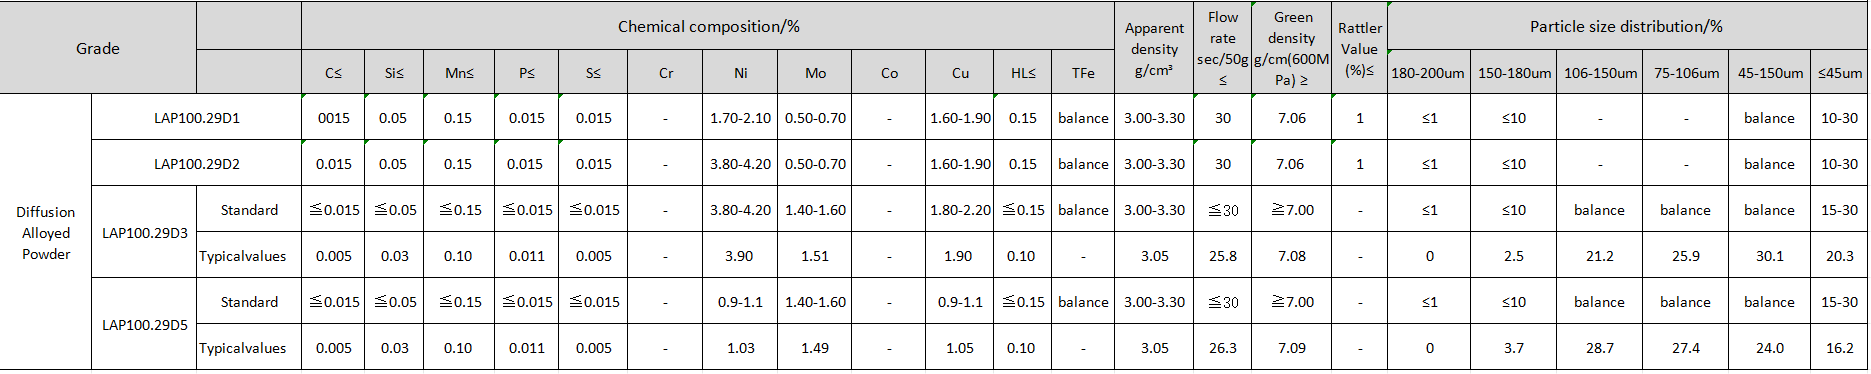
Task: Click the TFe column header
Action: pos(1083,72)
